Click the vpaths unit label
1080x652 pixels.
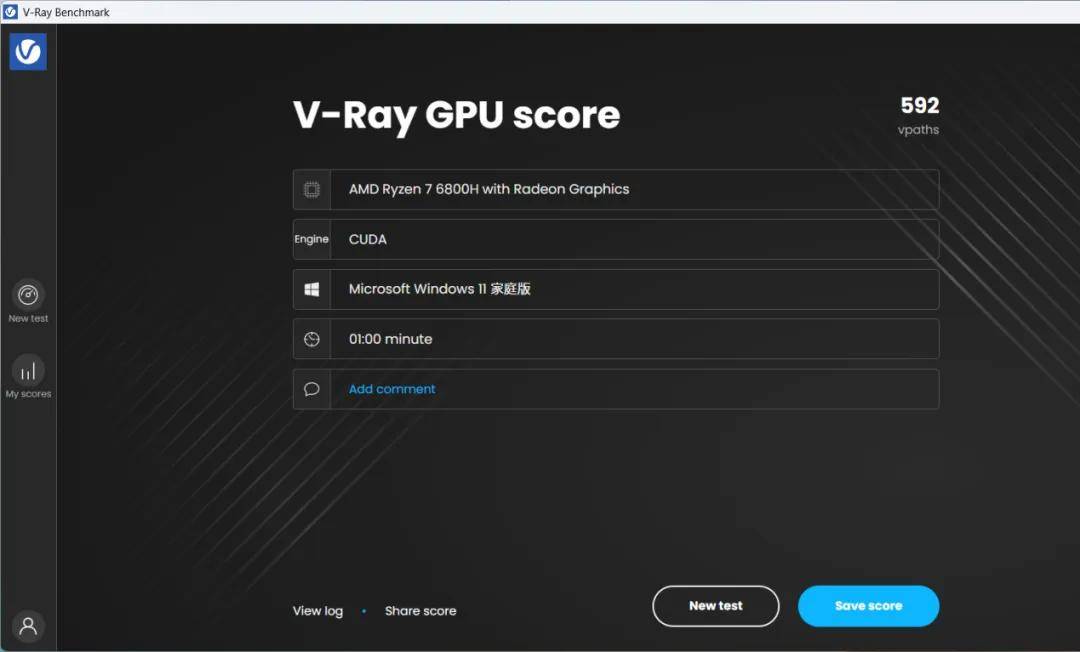tap(918, 129)
